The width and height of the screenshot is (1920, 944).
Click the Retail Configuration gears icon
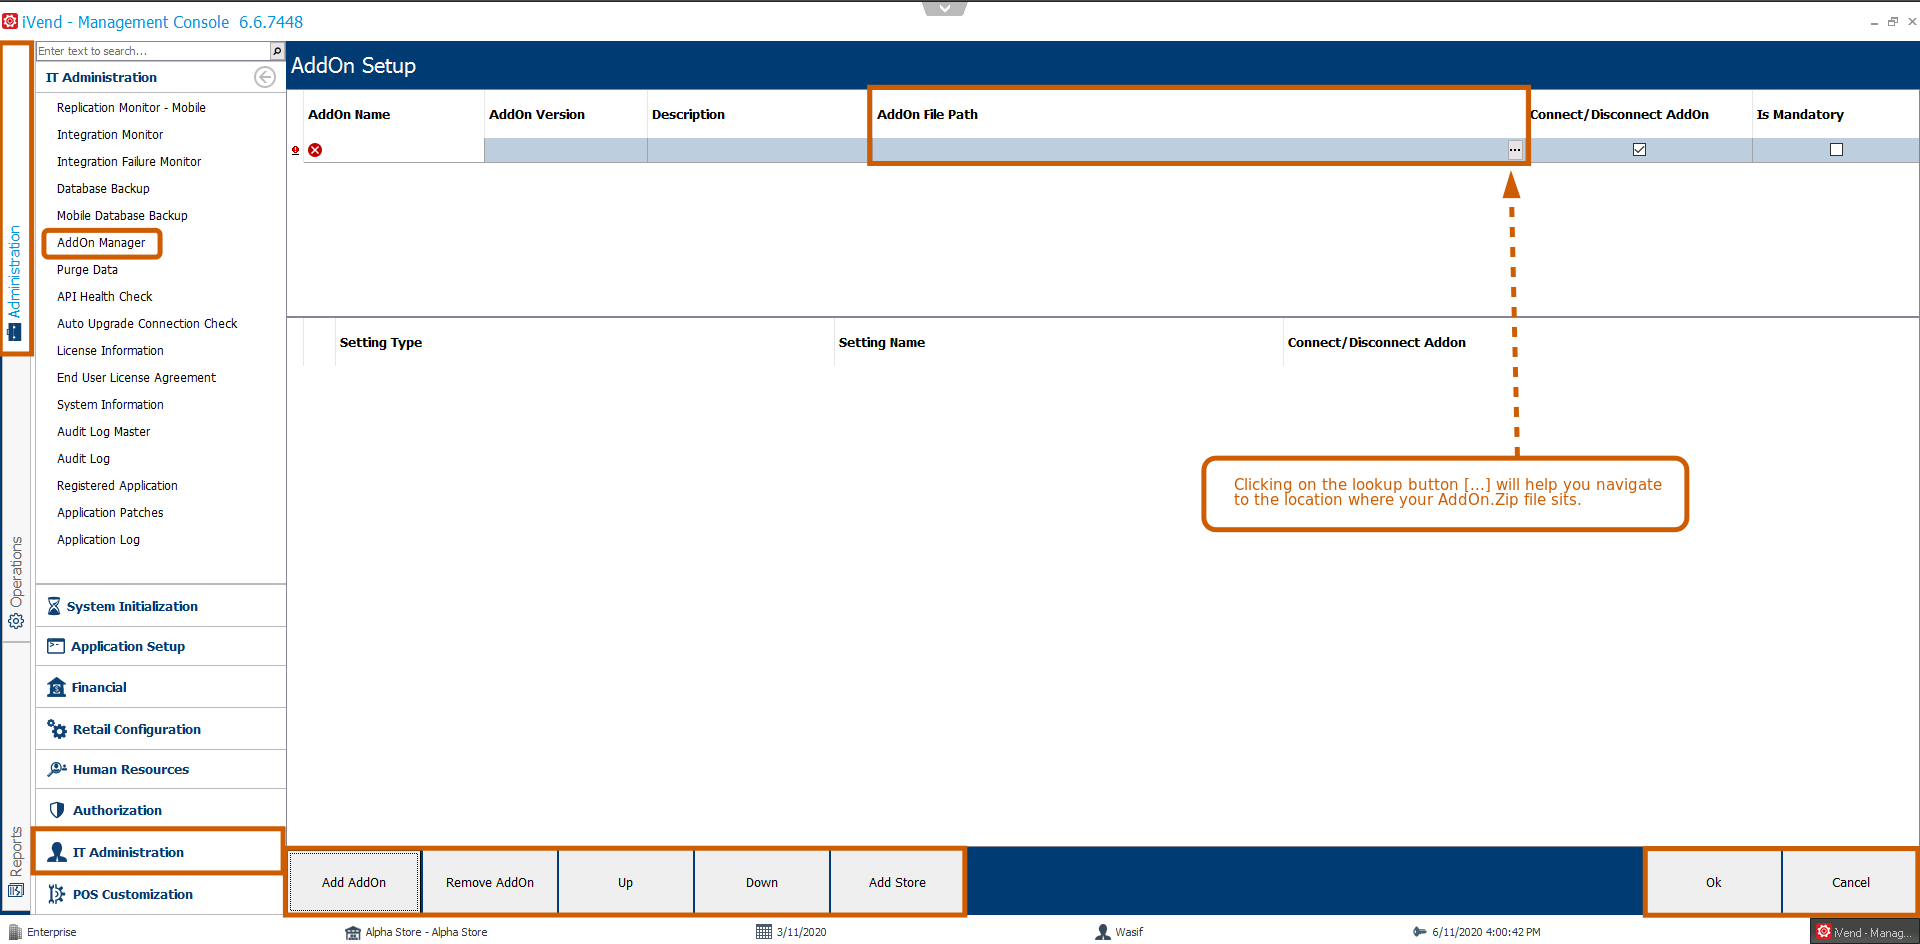[x=57, y=729]
